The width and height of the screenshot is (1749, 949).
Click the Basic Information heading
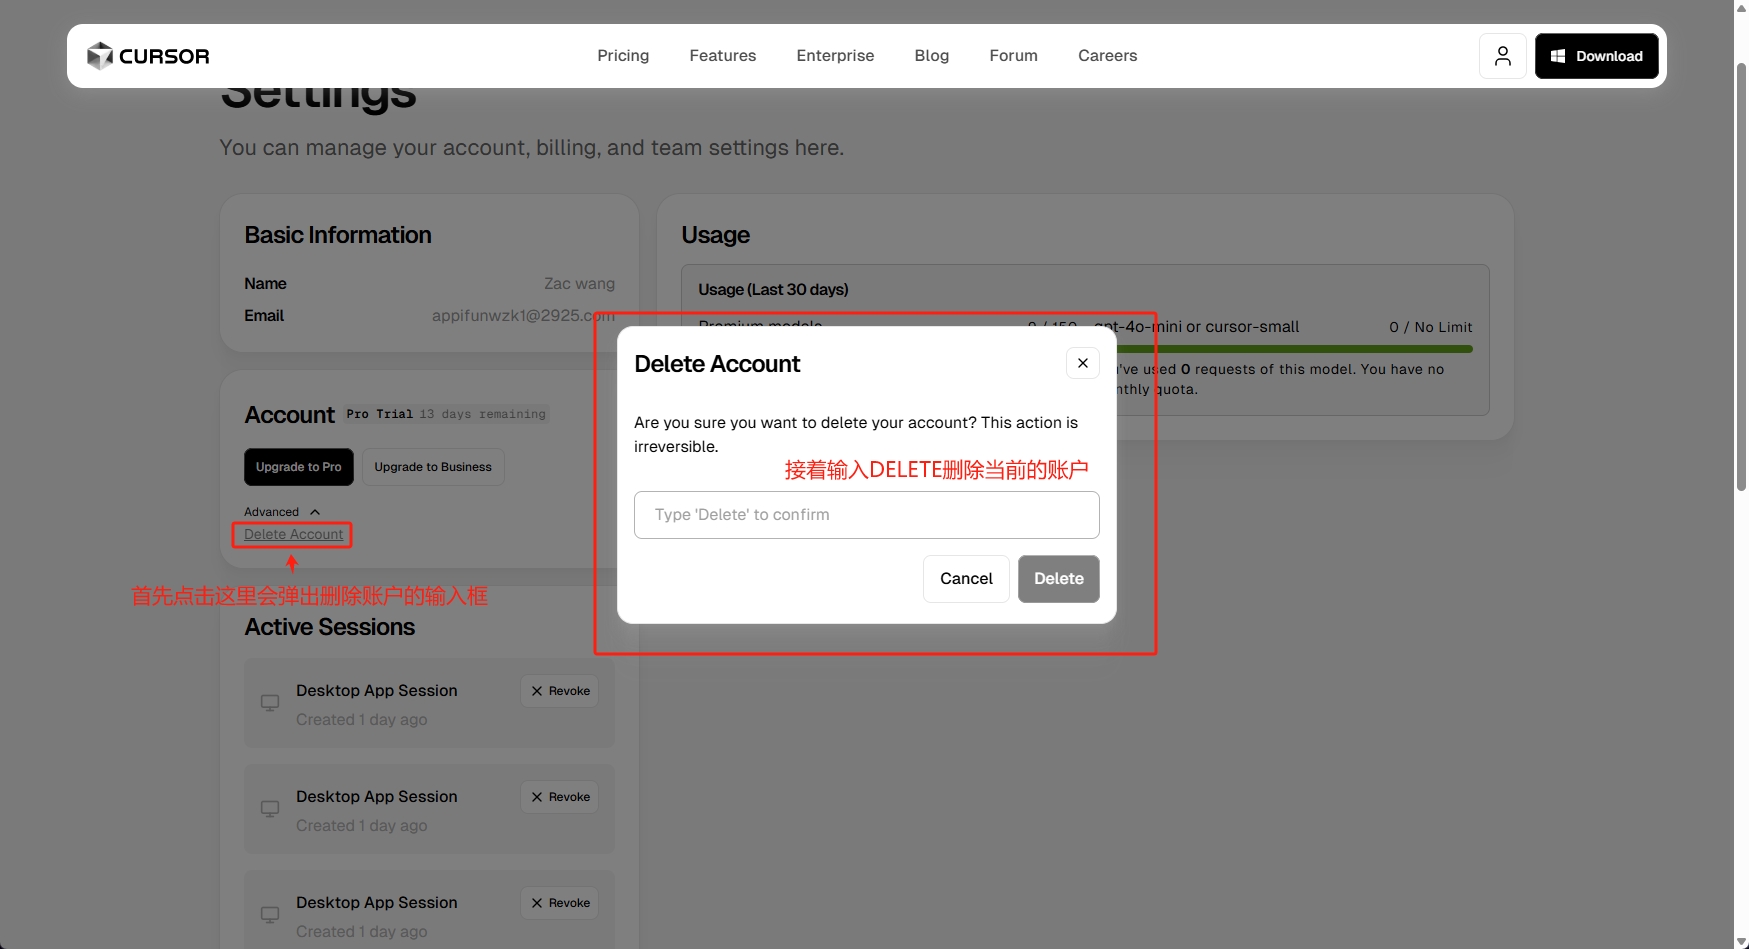pyautogui.click(x=338, y=235)
